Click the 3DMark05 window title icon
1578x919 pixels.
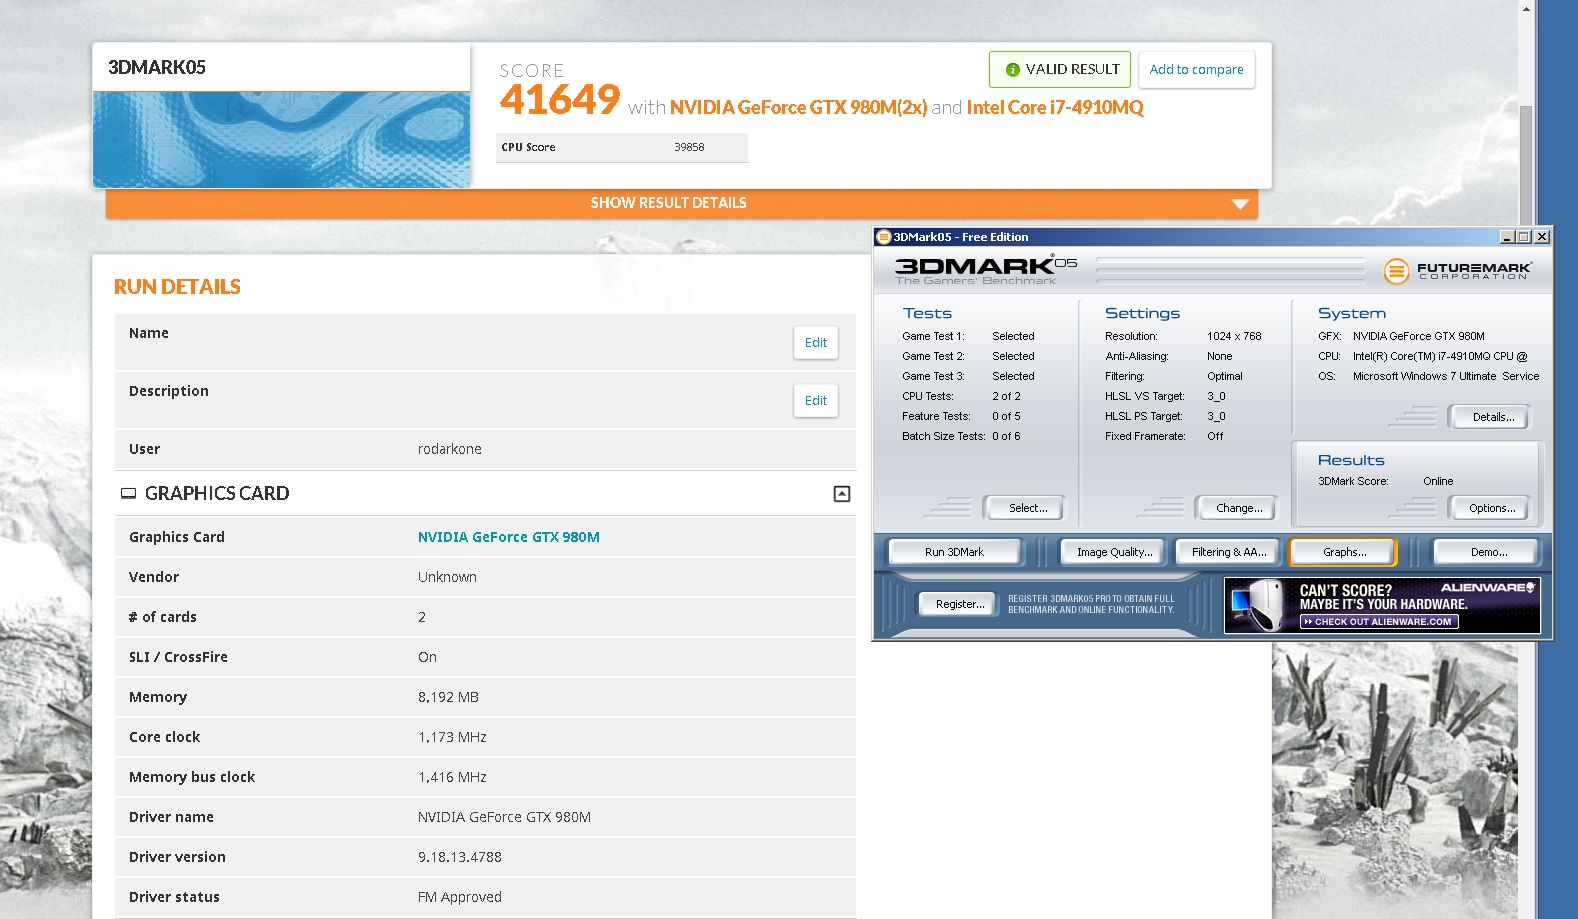pos(883,237)
